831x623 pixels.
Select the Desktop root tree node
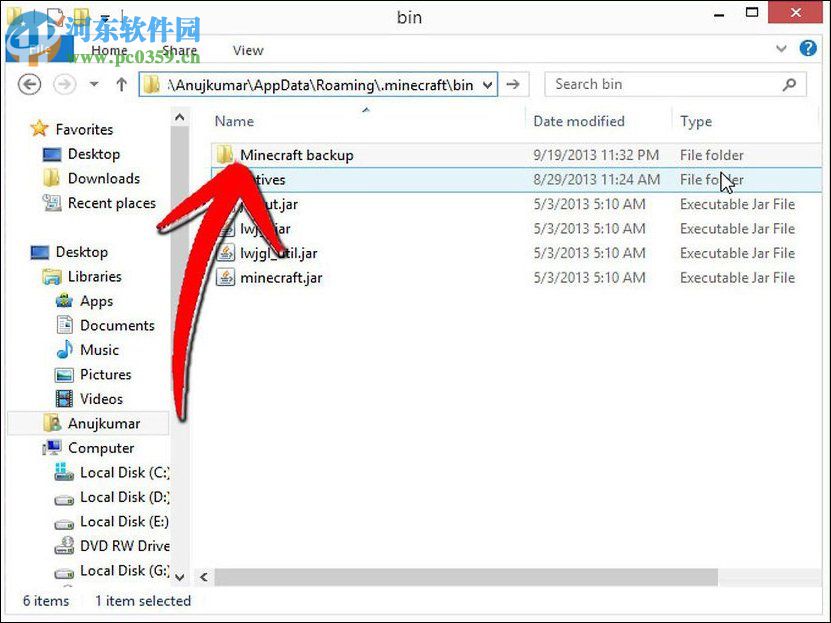pyautogui.click(x=82, y=252)
